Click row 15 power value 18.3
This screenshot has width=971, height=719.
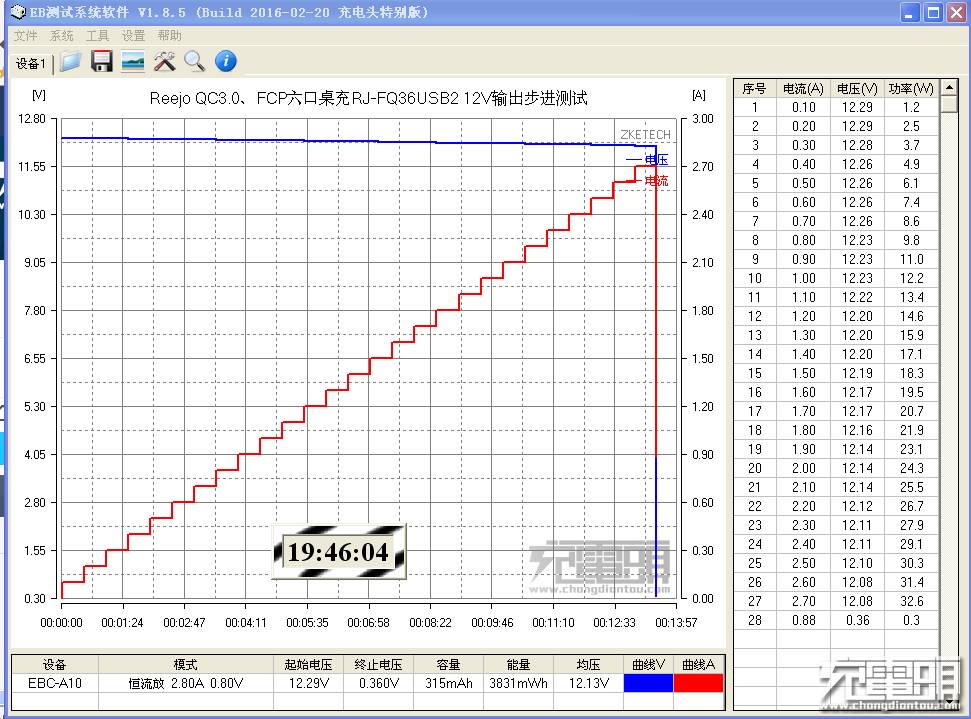912,373
